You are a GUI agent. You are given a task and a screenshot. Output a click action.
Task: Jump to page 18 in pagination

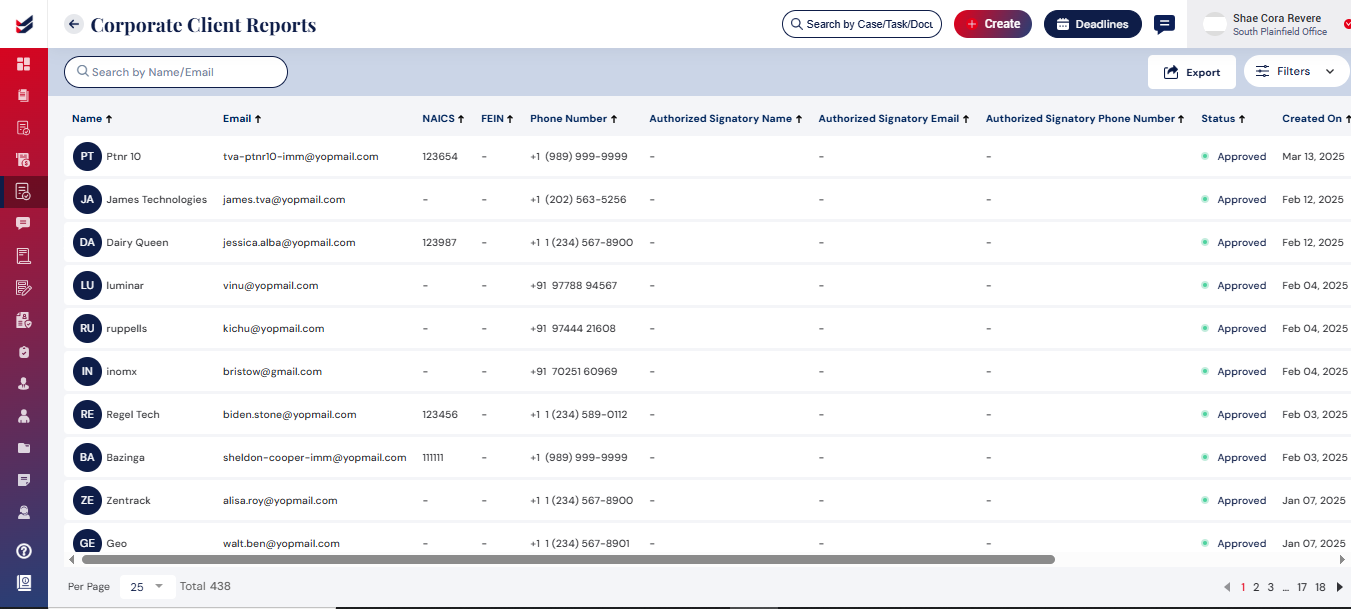1320,588
